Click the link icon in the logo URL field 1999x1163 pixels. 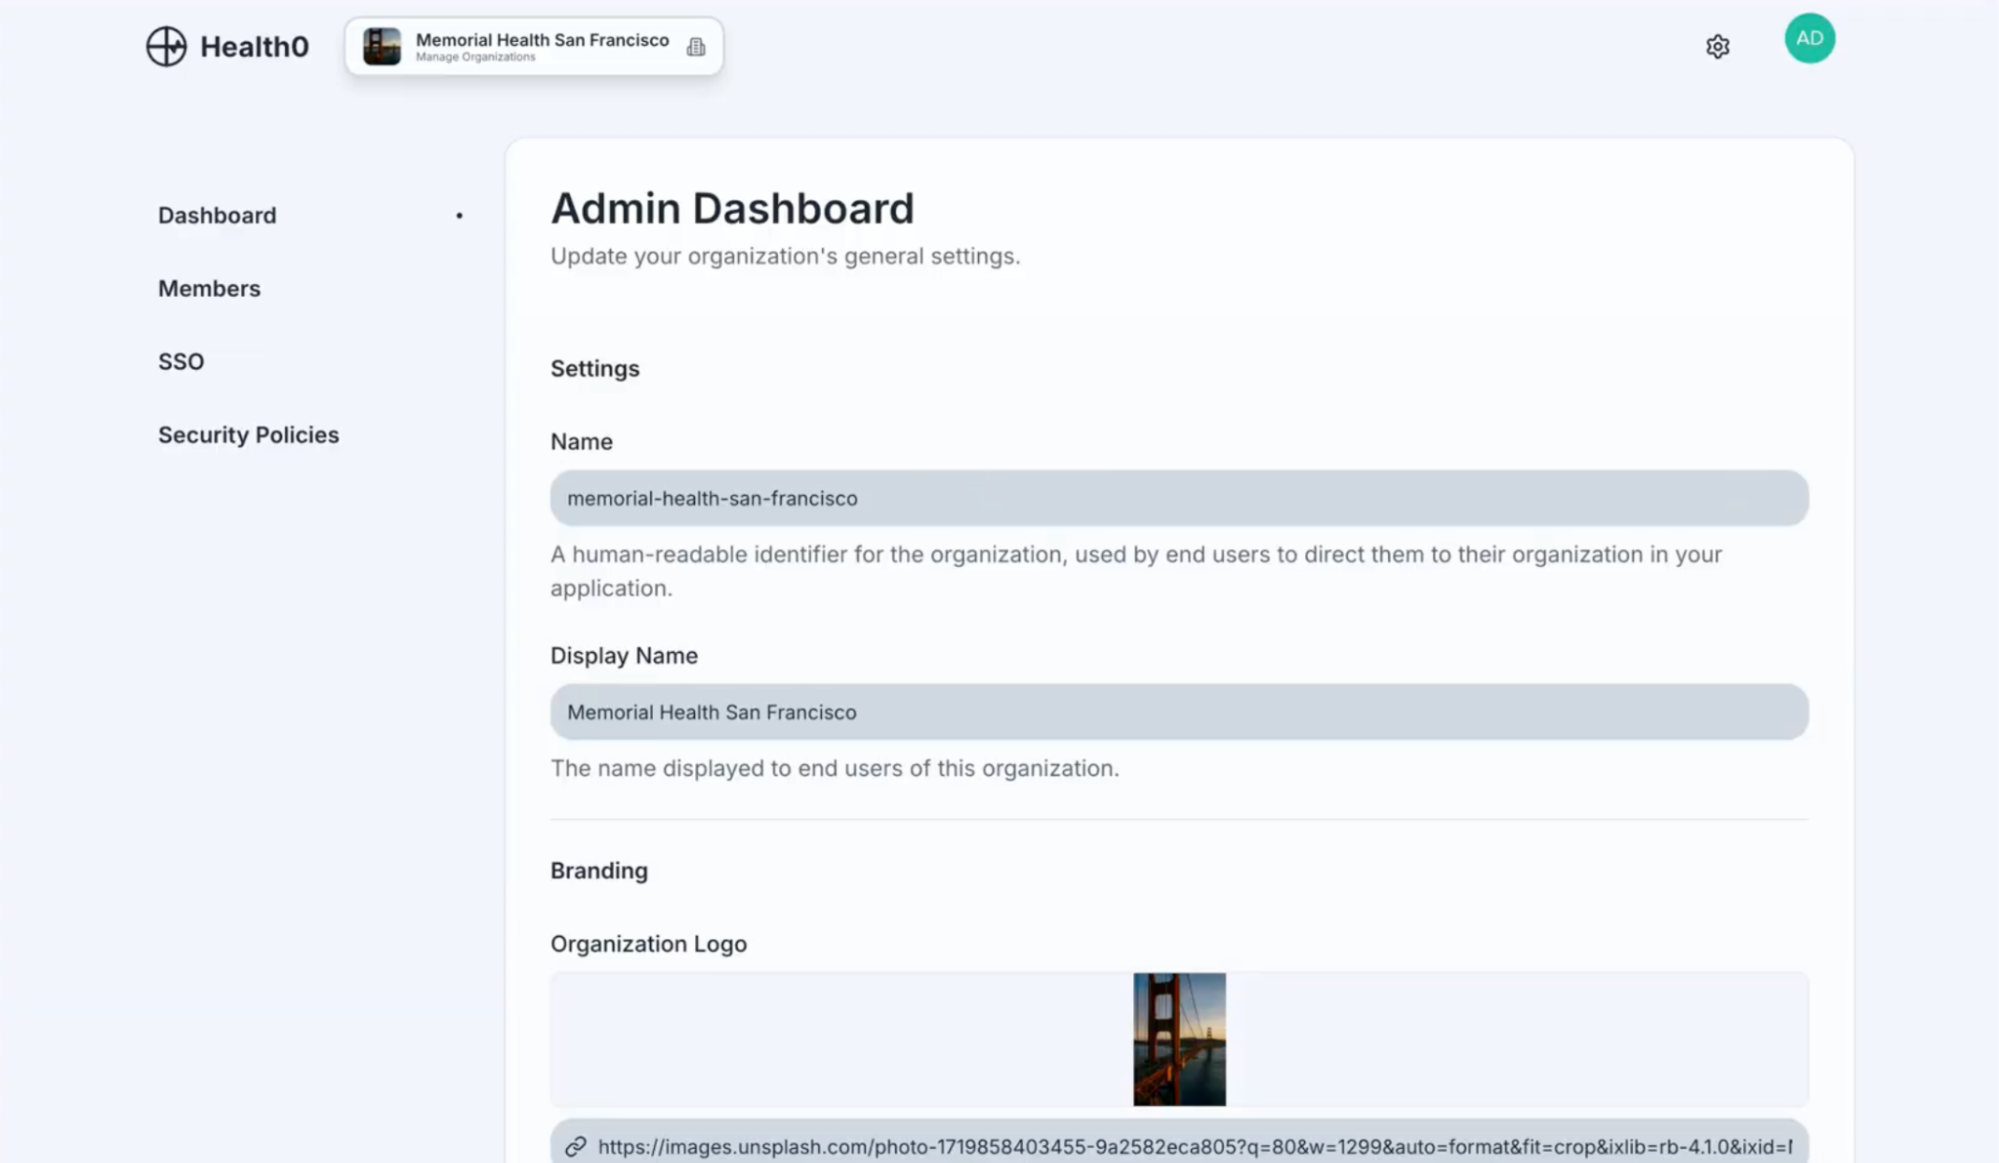tap(575, 1147)
